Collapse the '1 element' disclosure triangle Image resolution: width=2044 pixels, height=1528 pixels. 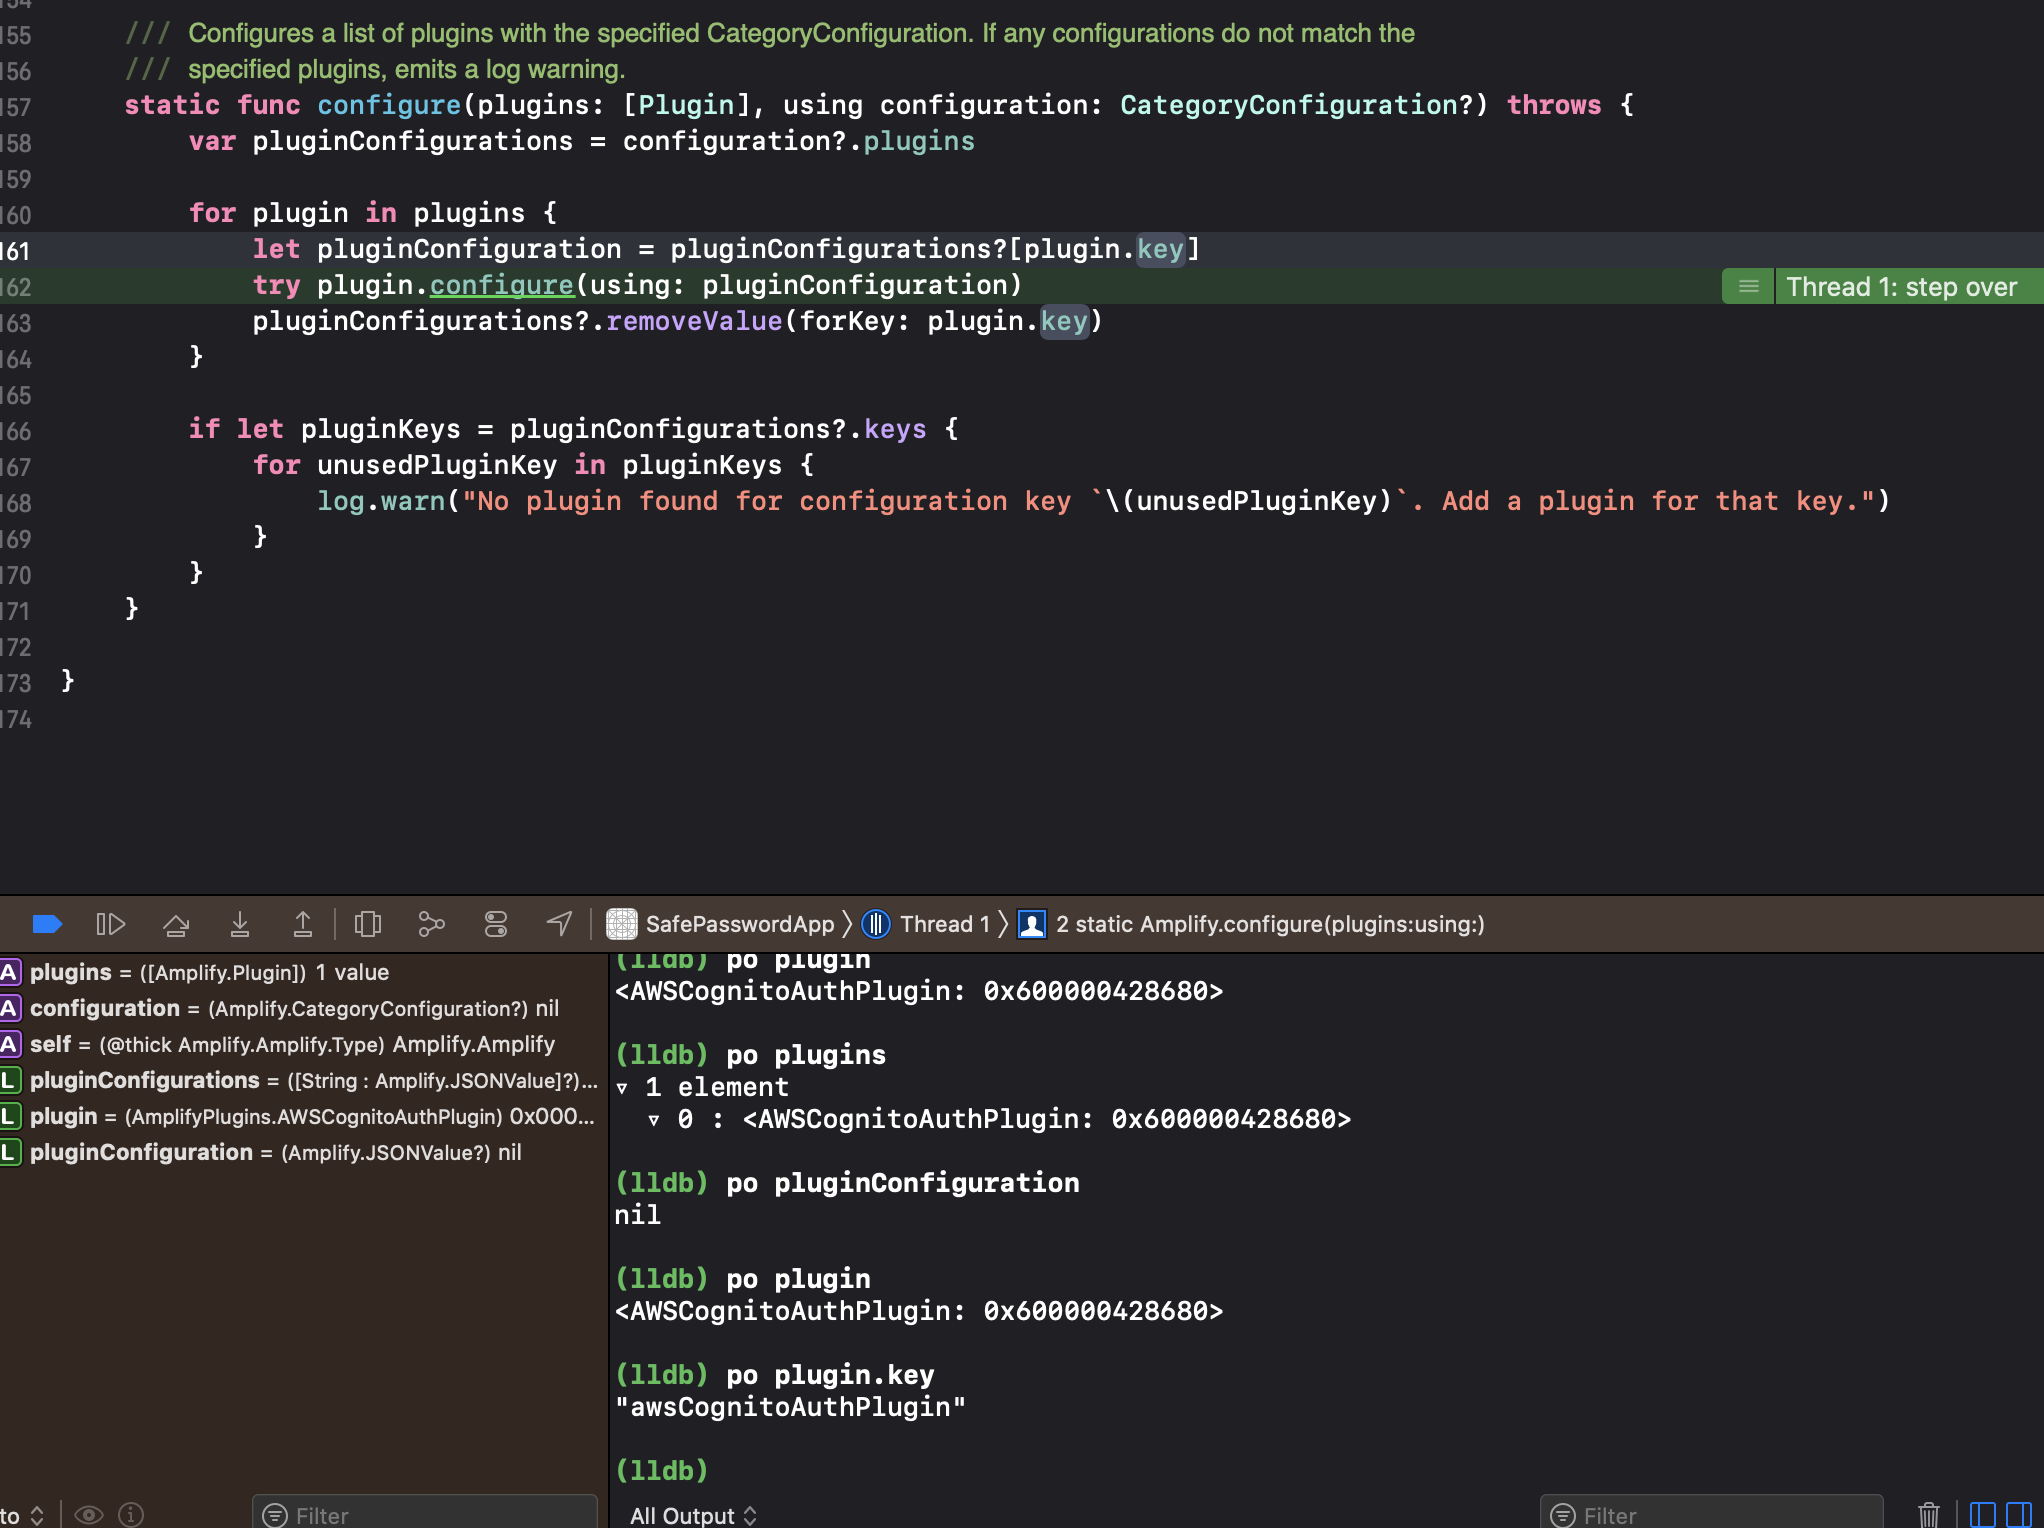pos(622,1088)
